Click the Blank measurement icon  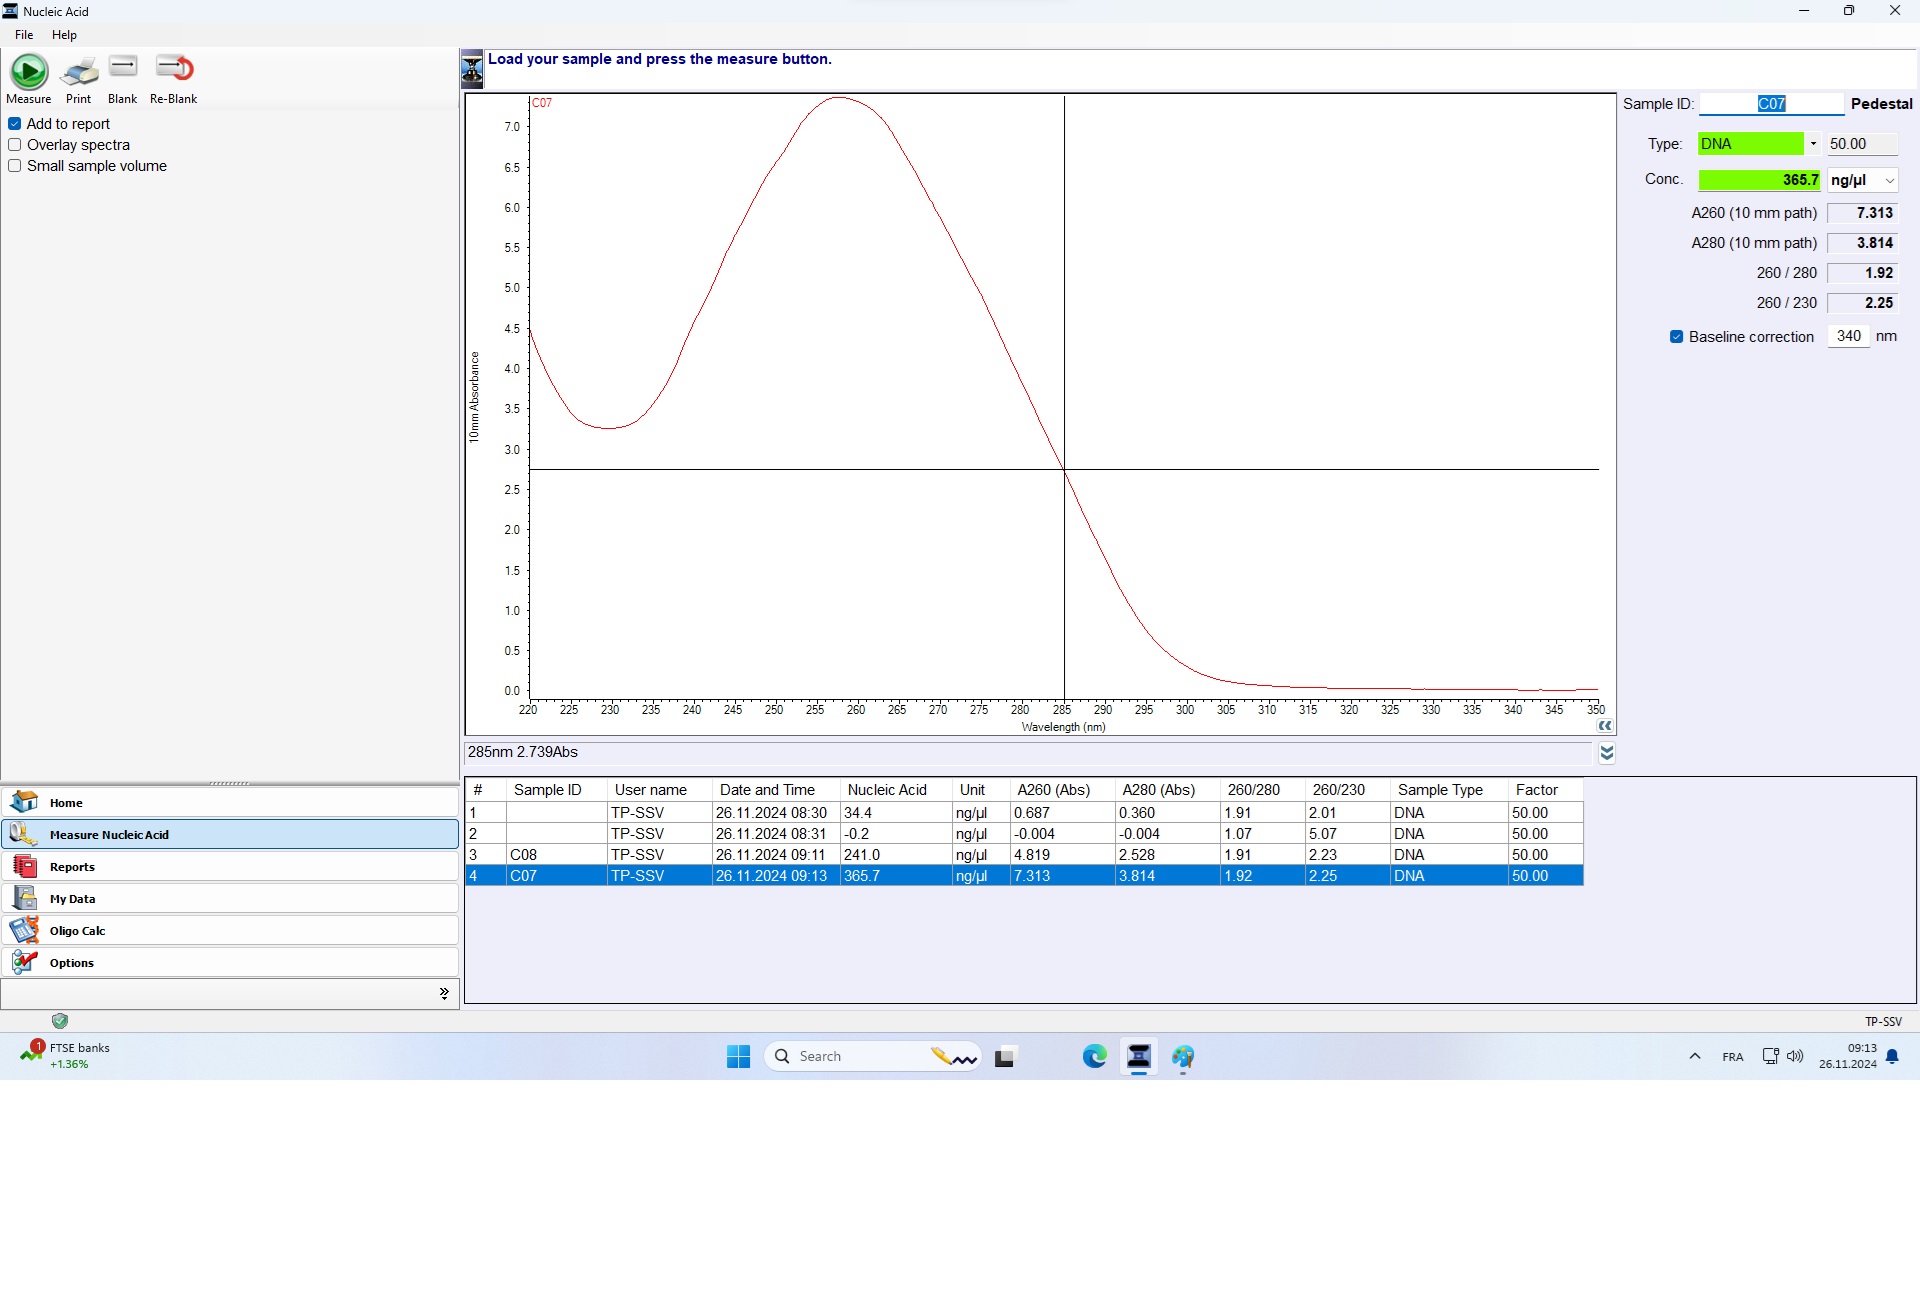pos(123,68)
